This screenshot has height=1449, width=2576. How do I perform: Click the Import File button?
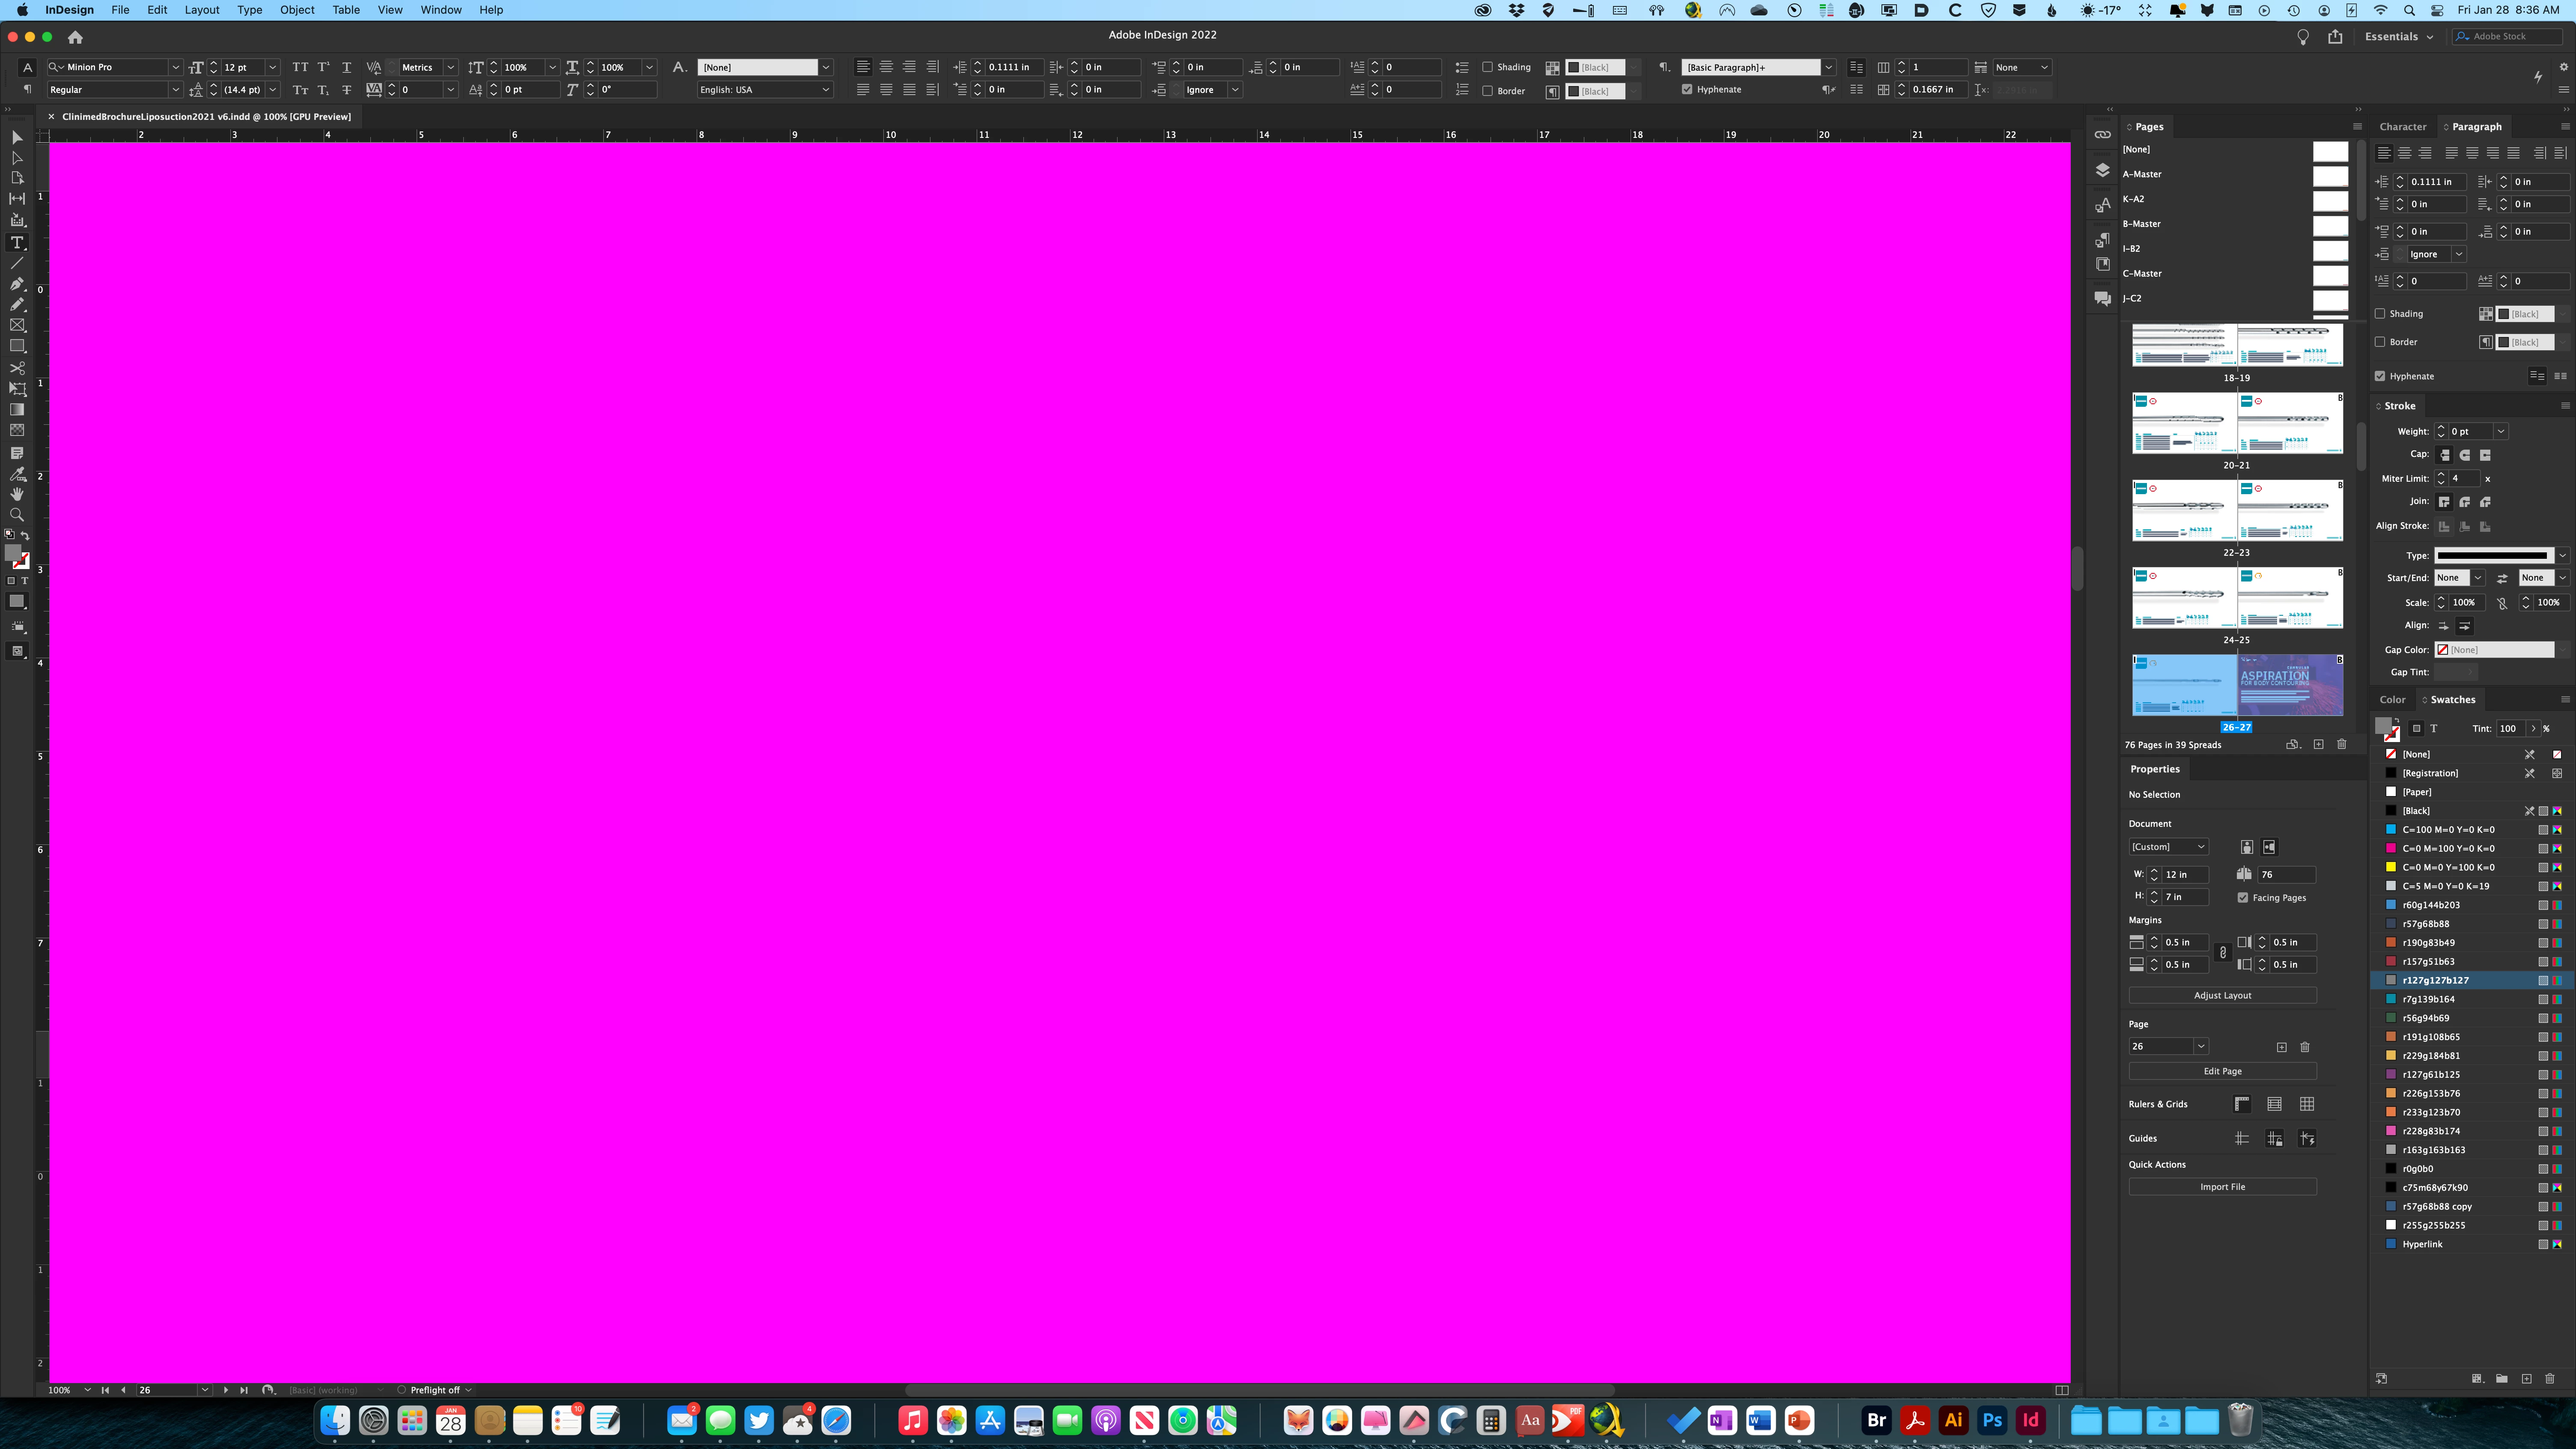point(2222,1187)
